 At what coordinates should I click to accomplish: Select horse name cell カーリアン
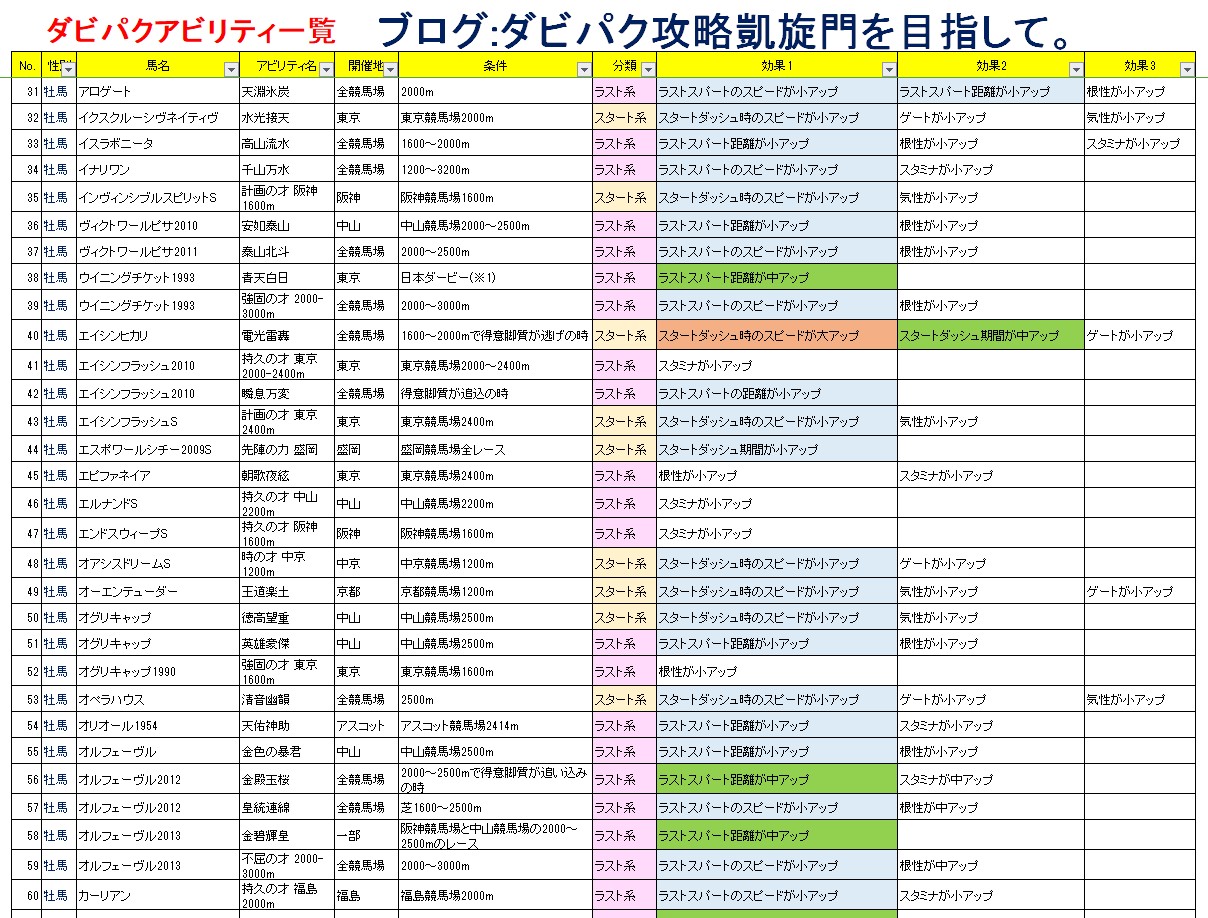158,895
